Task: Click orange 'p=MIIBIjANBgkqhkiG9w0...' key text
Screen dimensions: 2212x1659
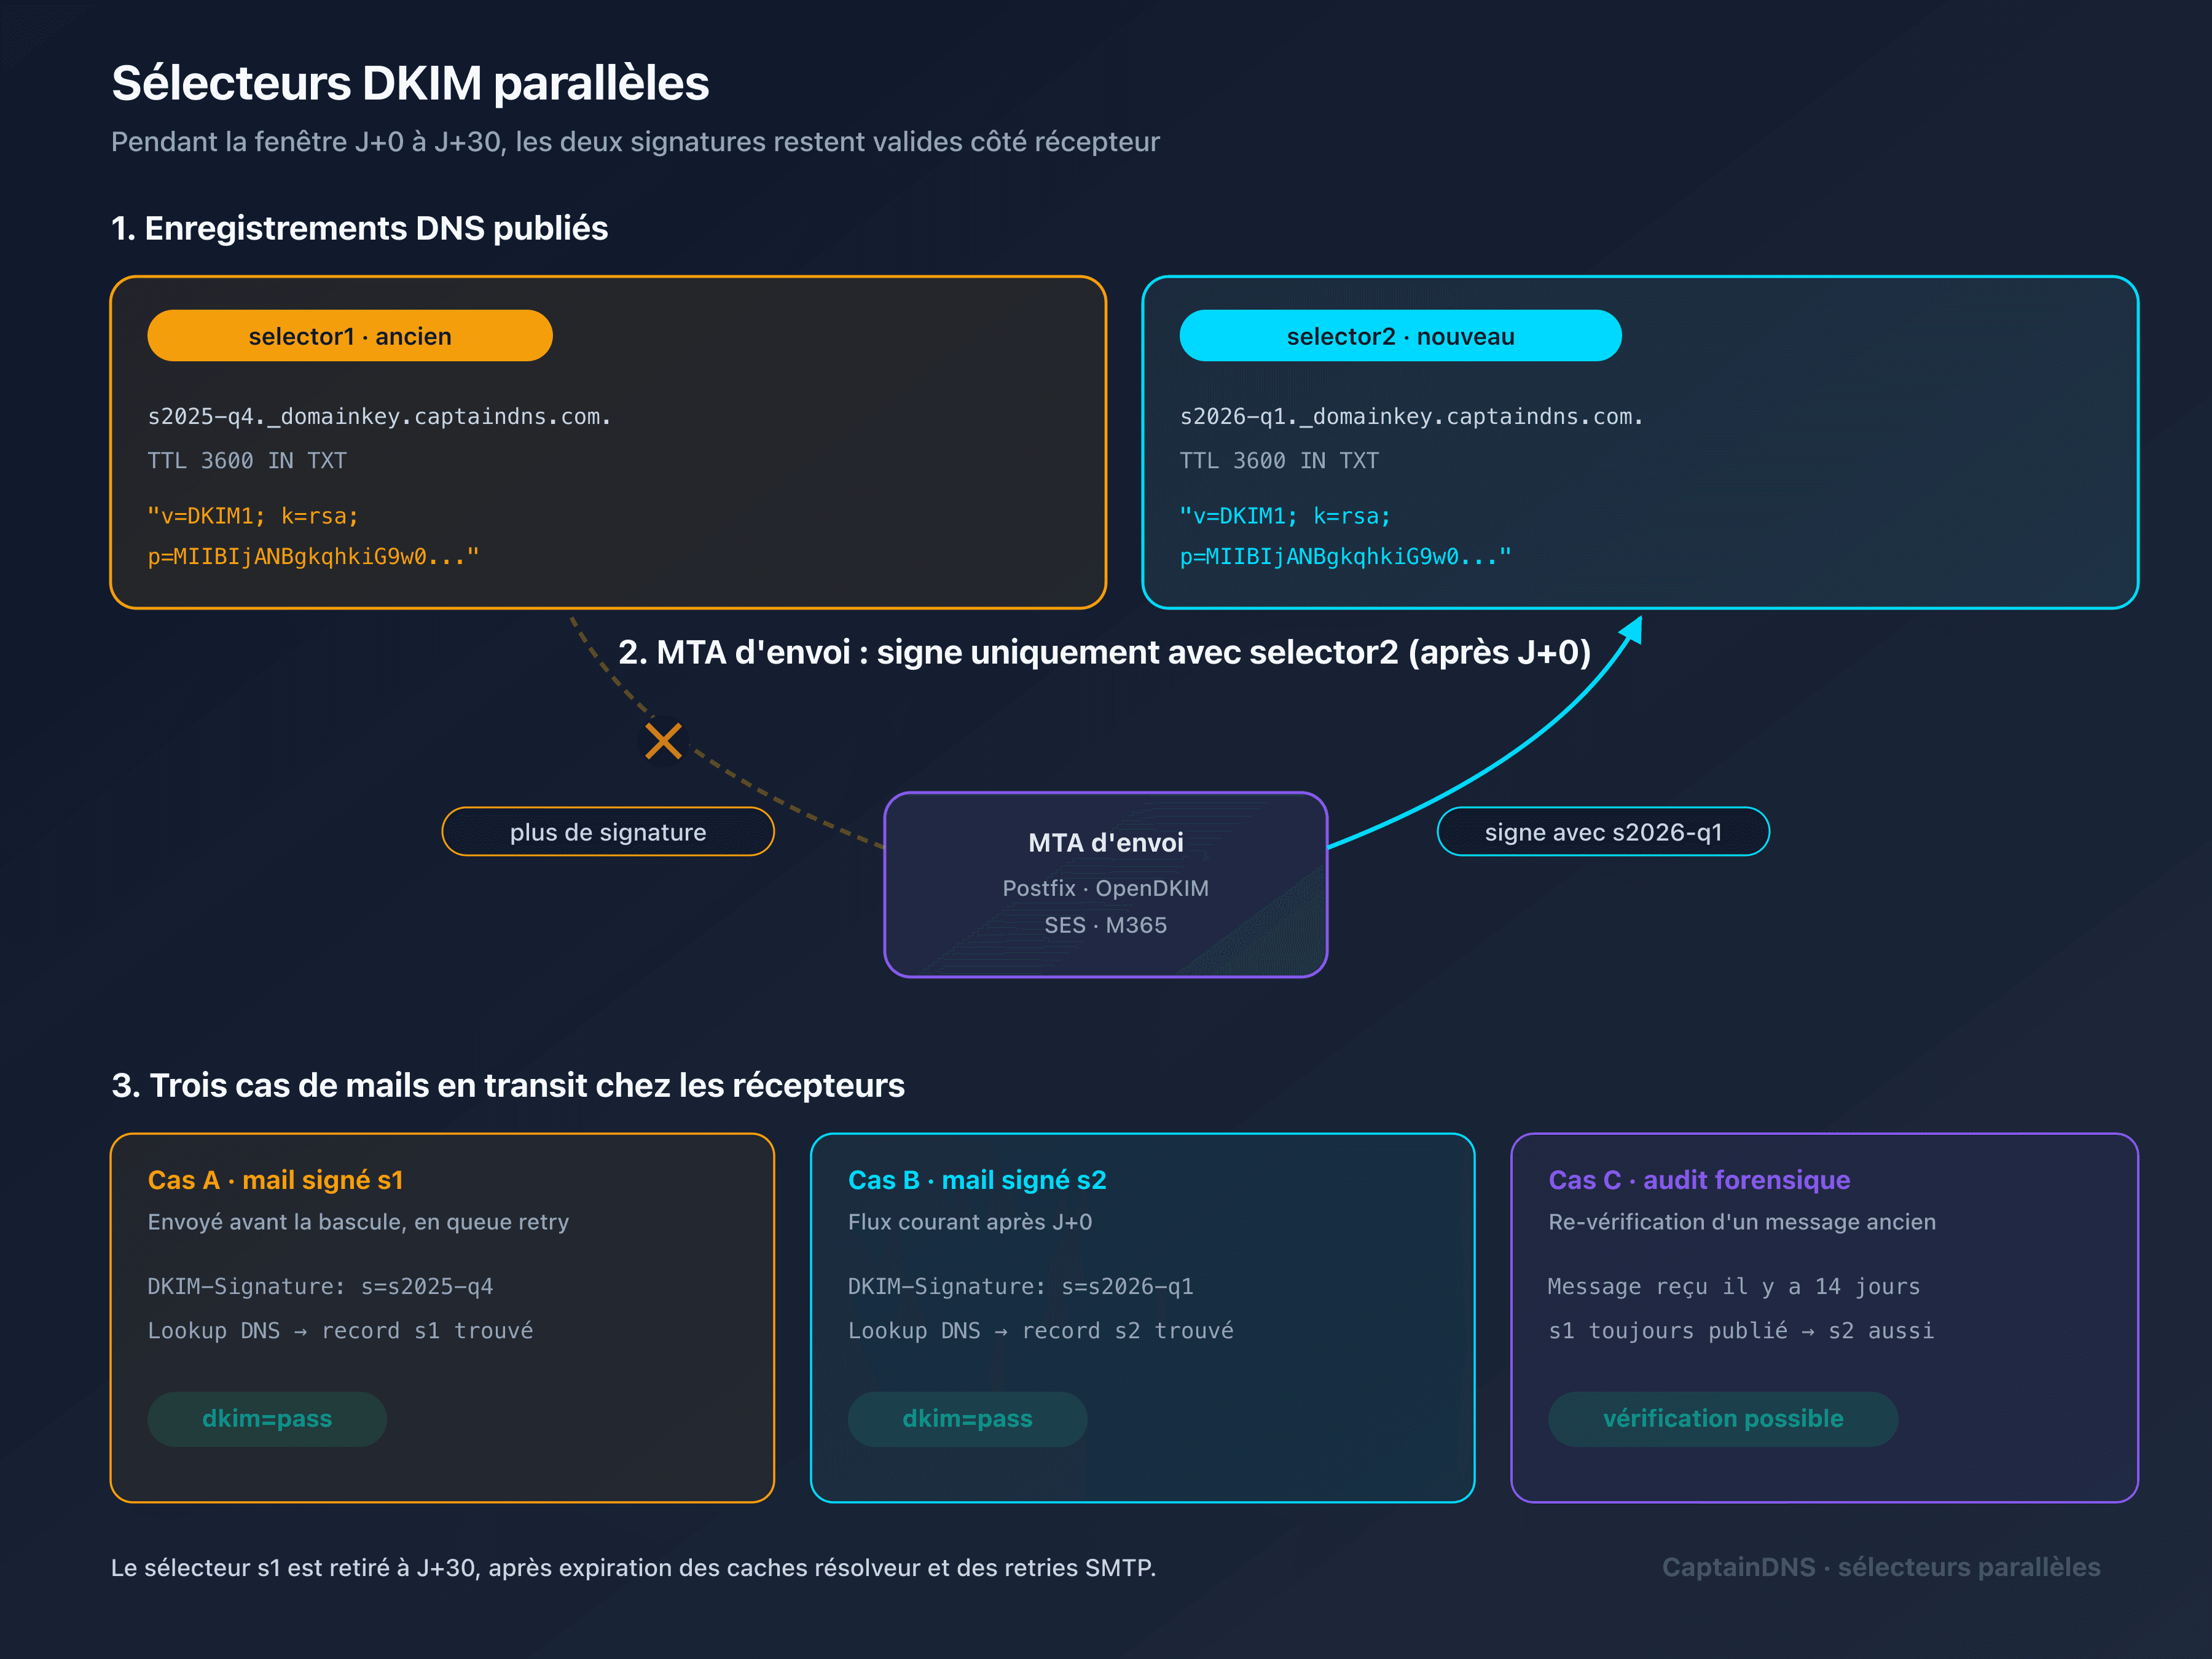Action: 313,557
